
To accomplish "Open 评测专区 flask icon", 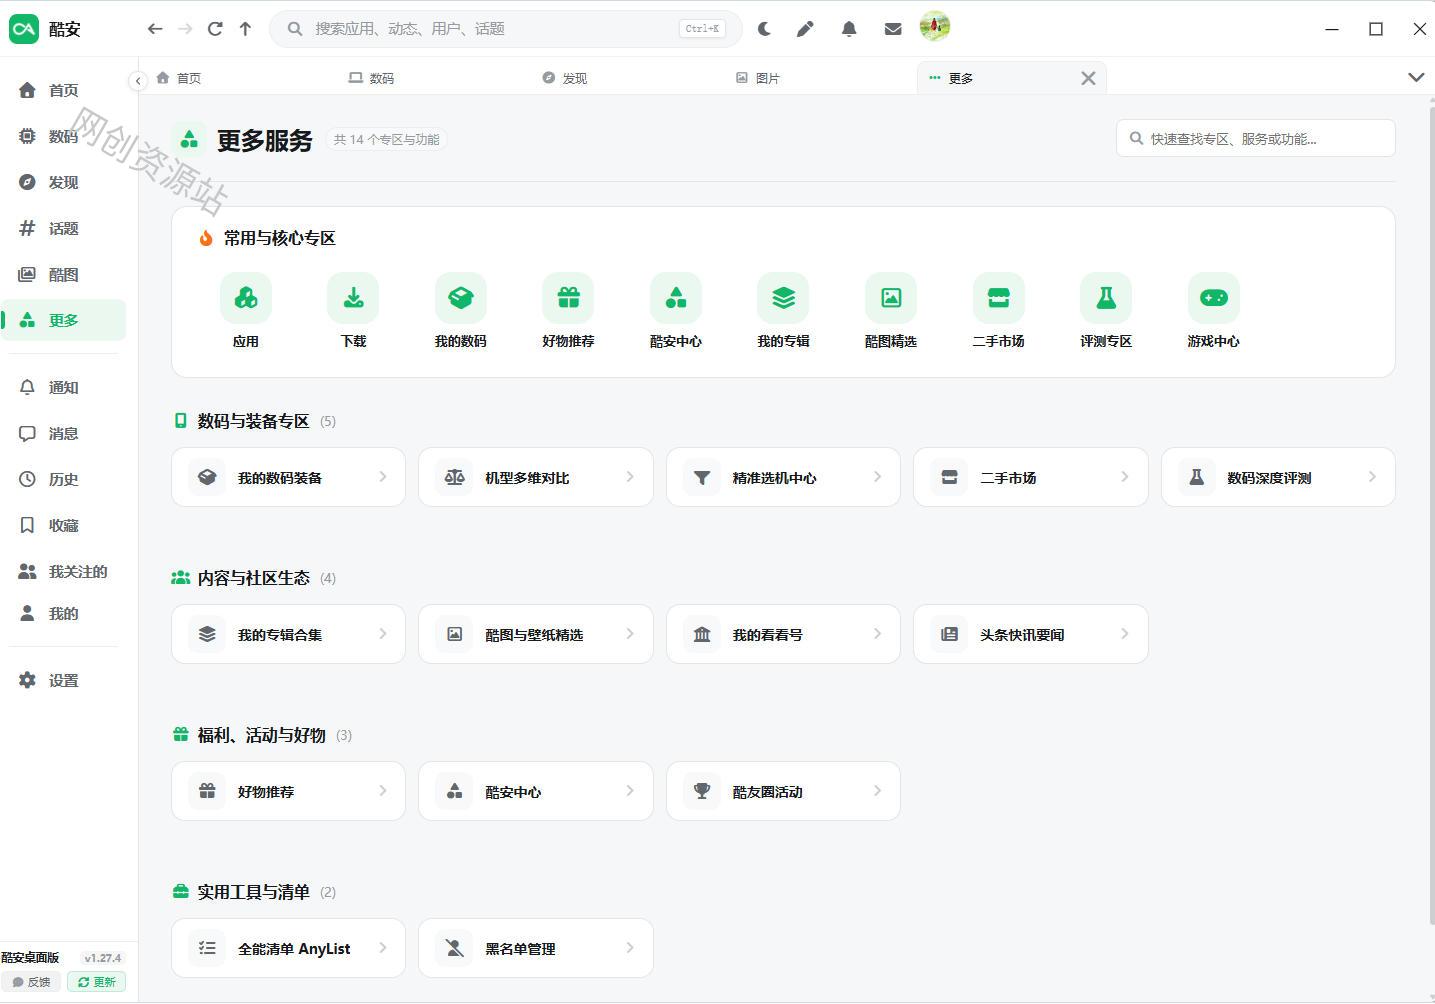I will tap(1106, 298).
